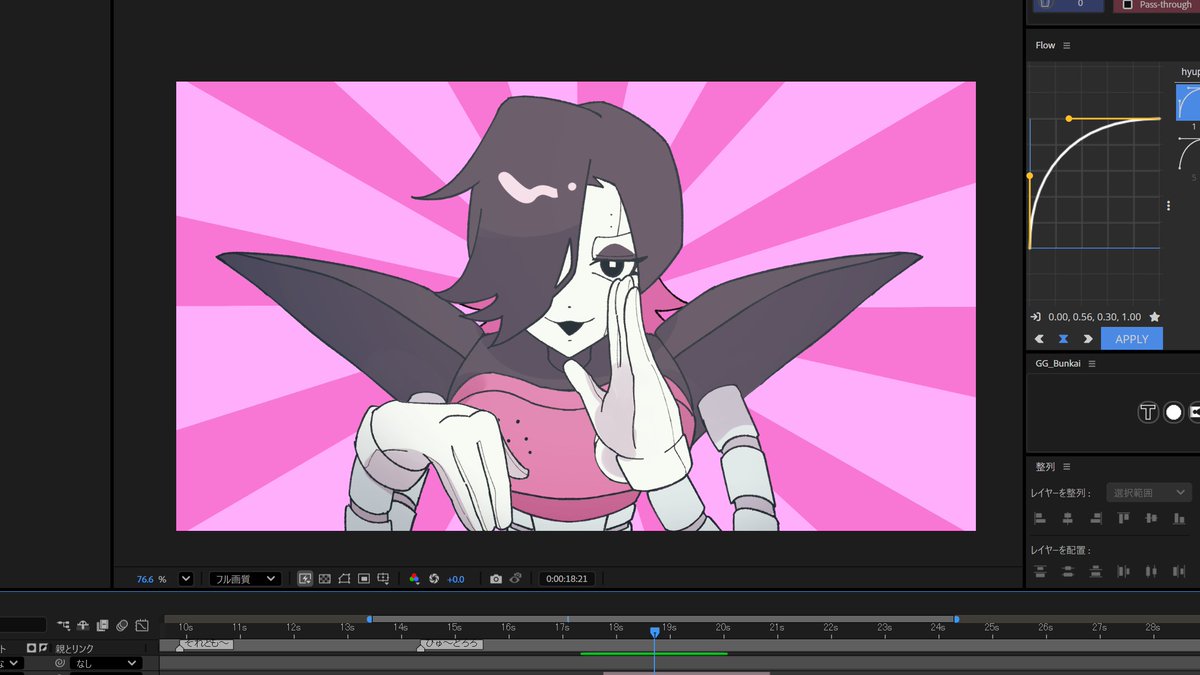Click the composition preview image
This screenshot has width=1200, height=675.
coord(576,306)
